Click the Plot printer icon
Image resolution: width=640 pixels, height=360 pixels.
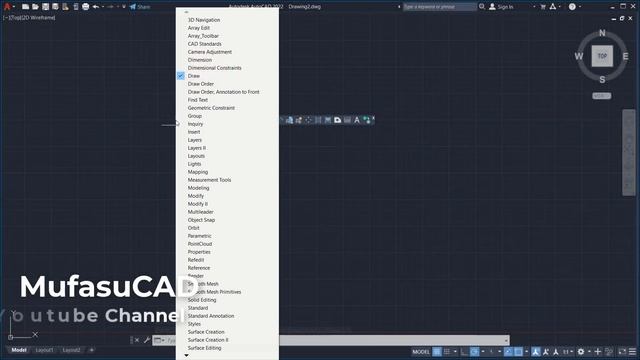pos(85,7)
